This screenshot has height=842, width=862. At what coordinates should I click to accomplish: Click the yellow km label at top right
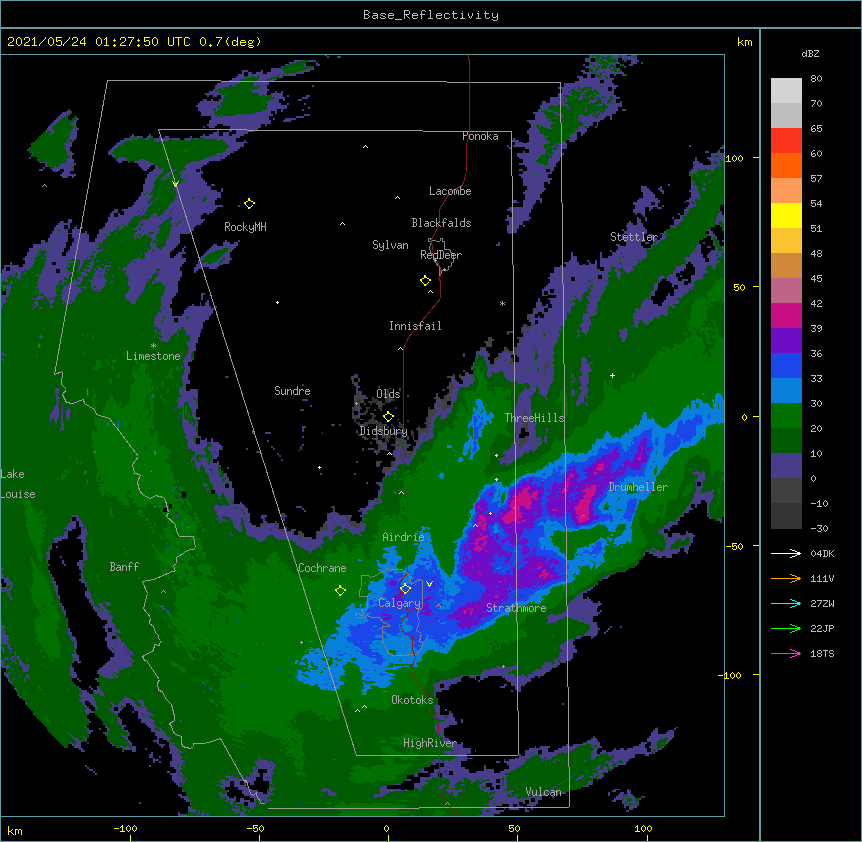(745, 42)
